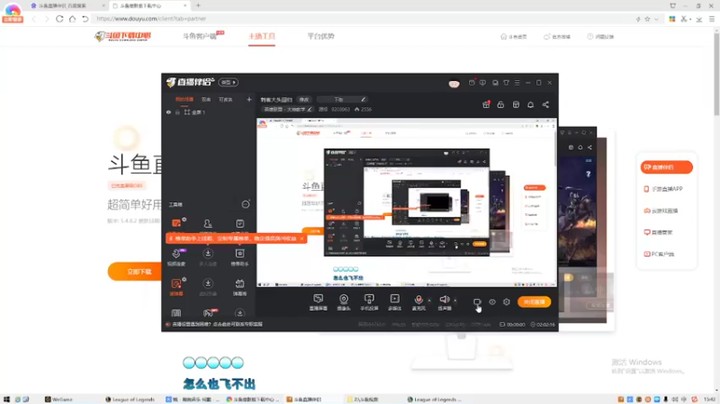Reload the page with browser refresh icon
Image resolution: width=720 pixels, height=404 pixels.
click(x=60, y=19)
